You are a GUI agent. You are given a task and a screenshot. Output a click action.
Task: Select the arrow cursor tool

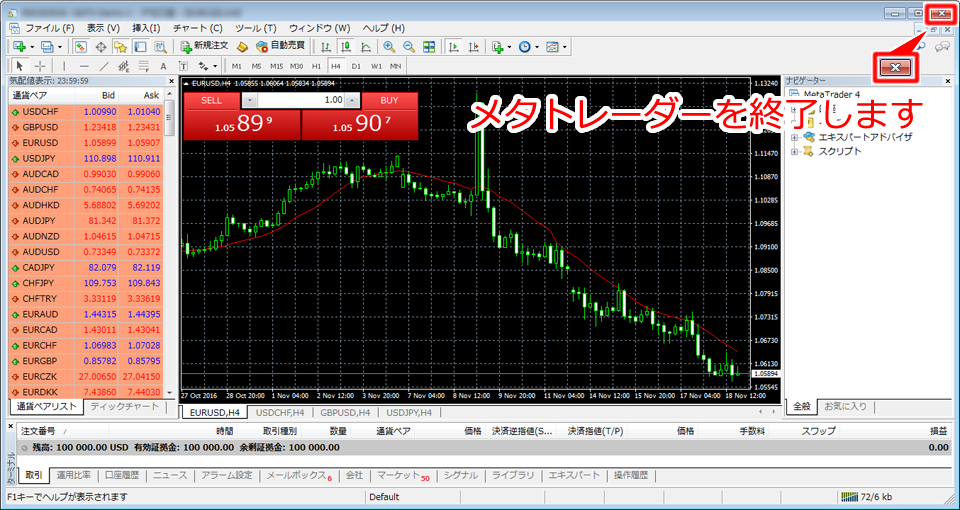click(19, 66)
